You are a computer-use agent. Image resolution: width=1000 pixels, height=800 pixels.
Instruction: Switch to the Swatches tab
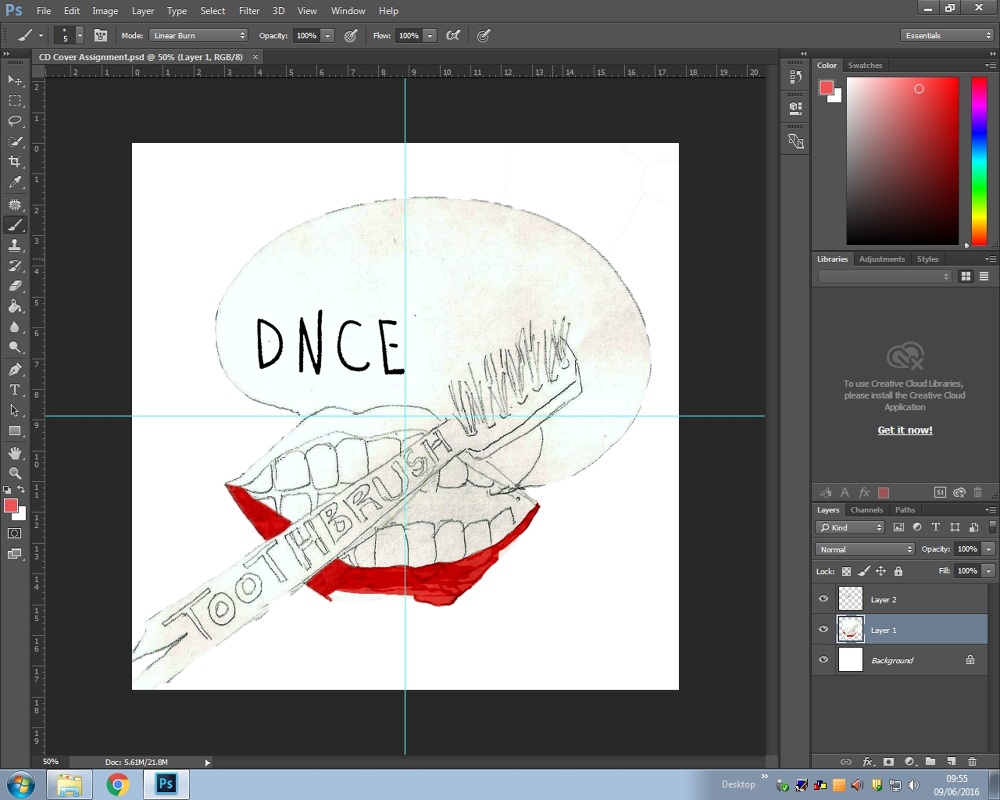pos(865,65)
